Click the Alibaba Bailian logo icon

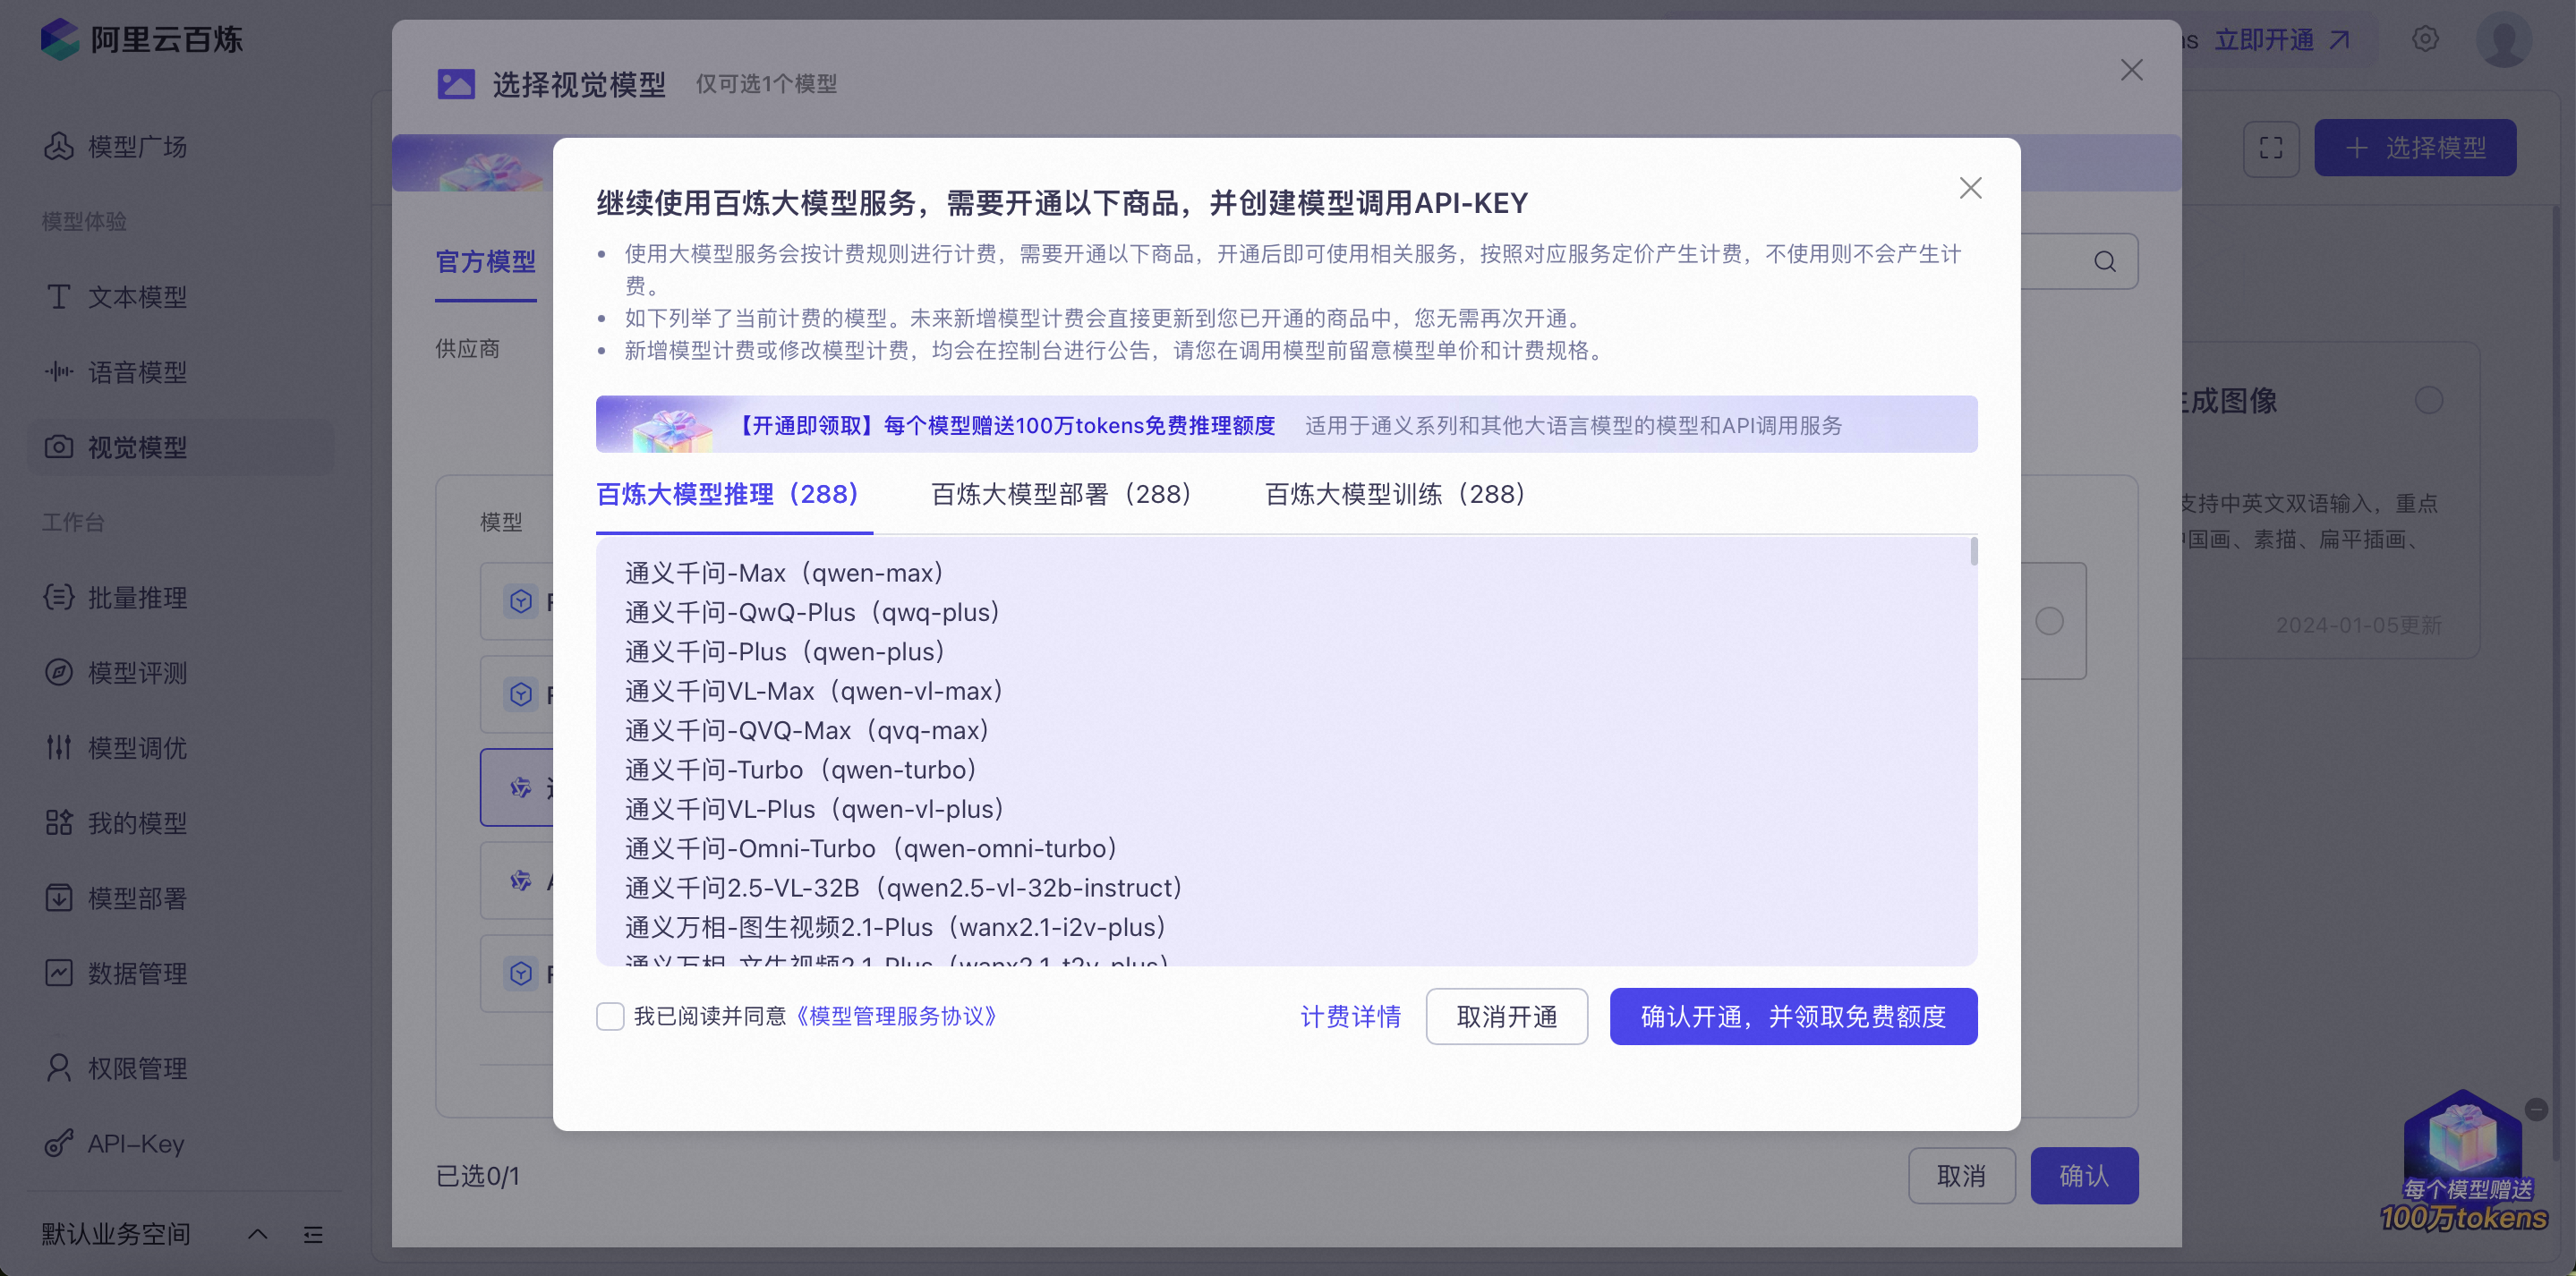(x=59, y=39)
